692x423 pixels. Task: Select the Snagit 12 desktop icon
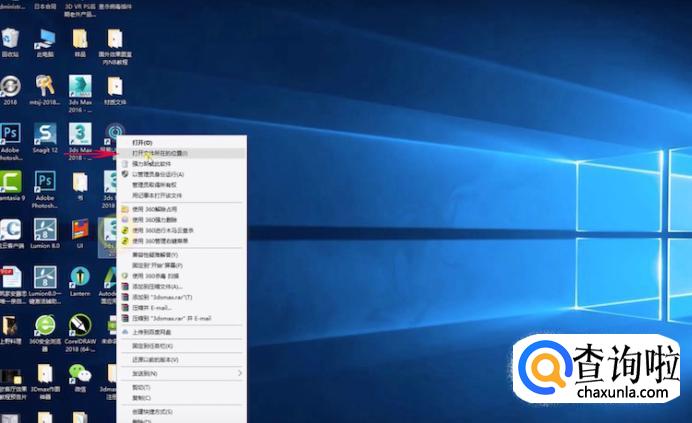[45, 138]
